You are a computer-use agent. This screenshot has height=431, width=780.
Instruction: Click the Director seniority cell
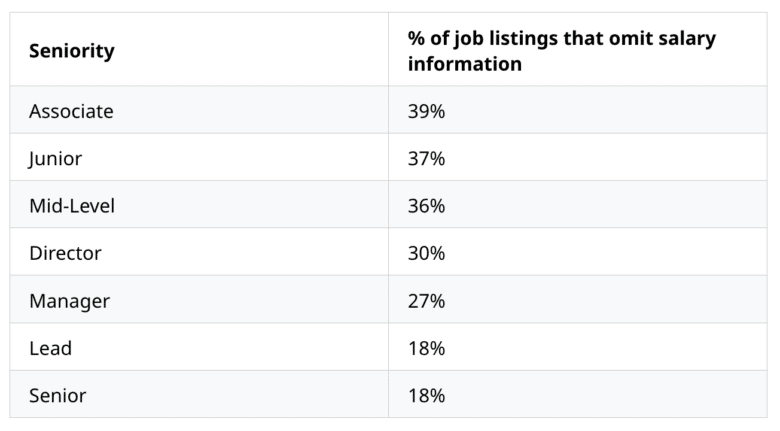tap(65, 253)
